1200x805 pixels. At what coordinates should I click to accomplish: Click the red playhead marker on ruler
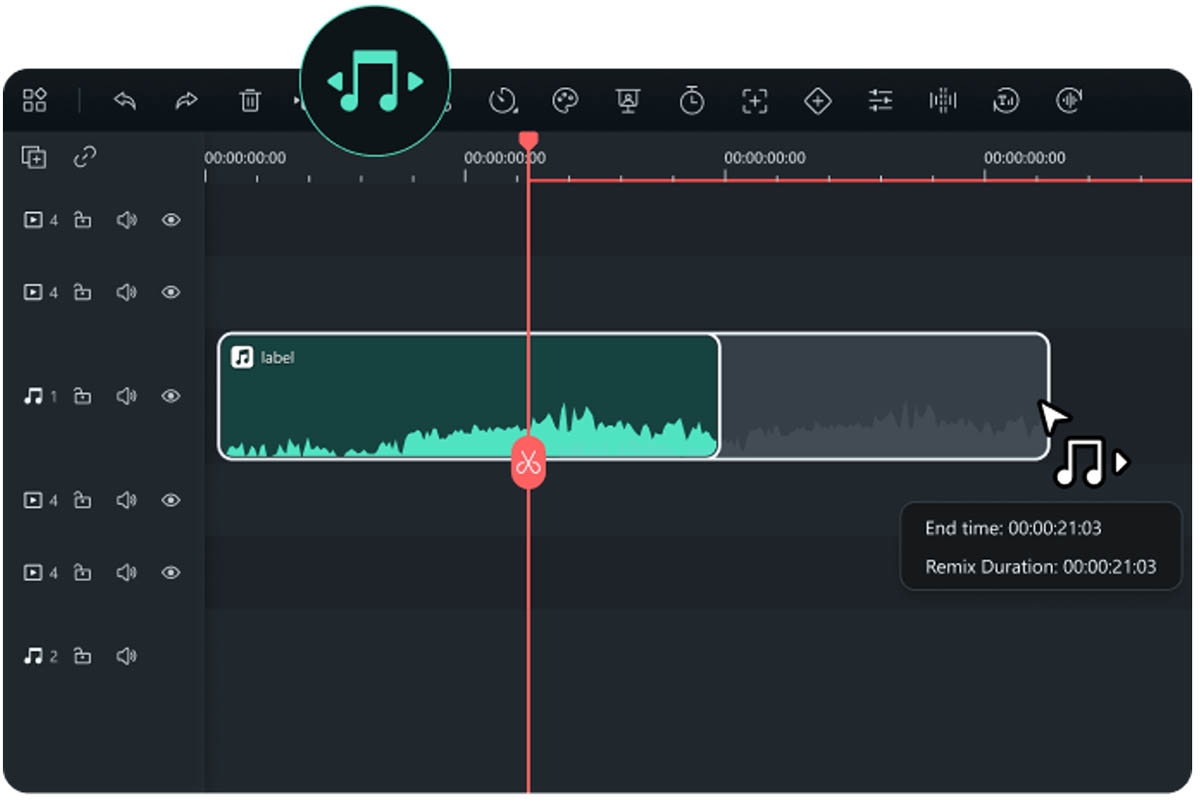coord(528,142)
